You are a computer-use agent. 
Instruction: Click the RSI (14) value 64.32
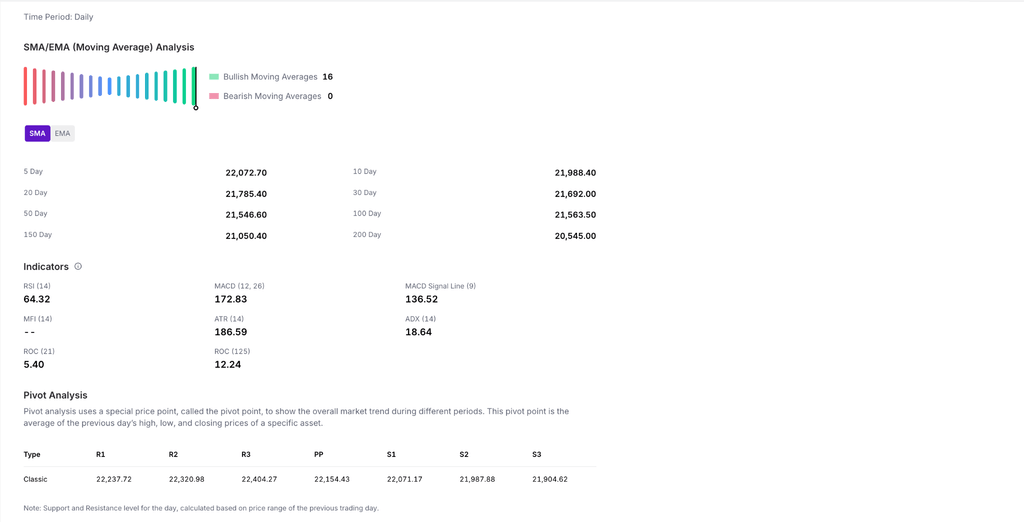tap(37, 299)
